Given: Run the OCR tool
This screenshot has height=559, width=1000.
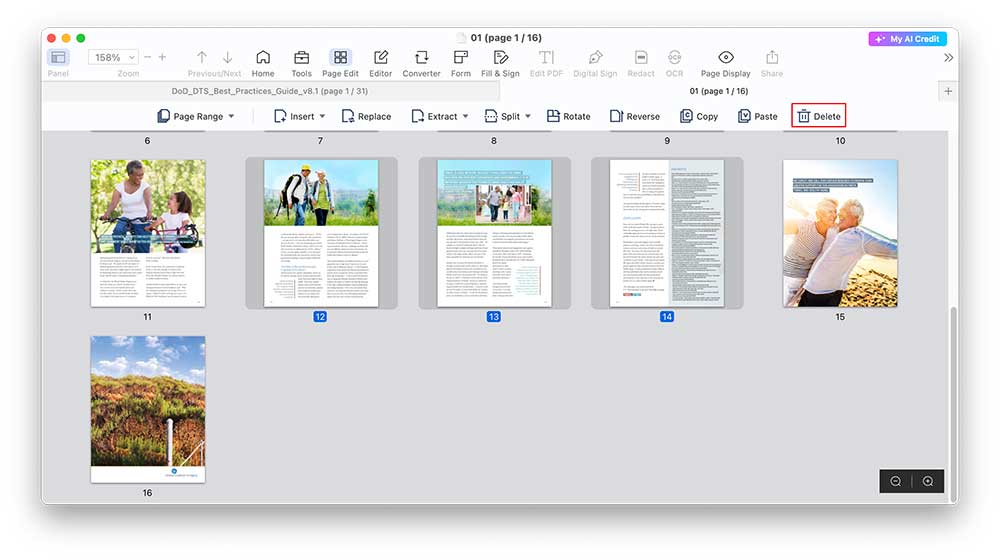Looking at the screenshot, I should click(x=674, y=57).
